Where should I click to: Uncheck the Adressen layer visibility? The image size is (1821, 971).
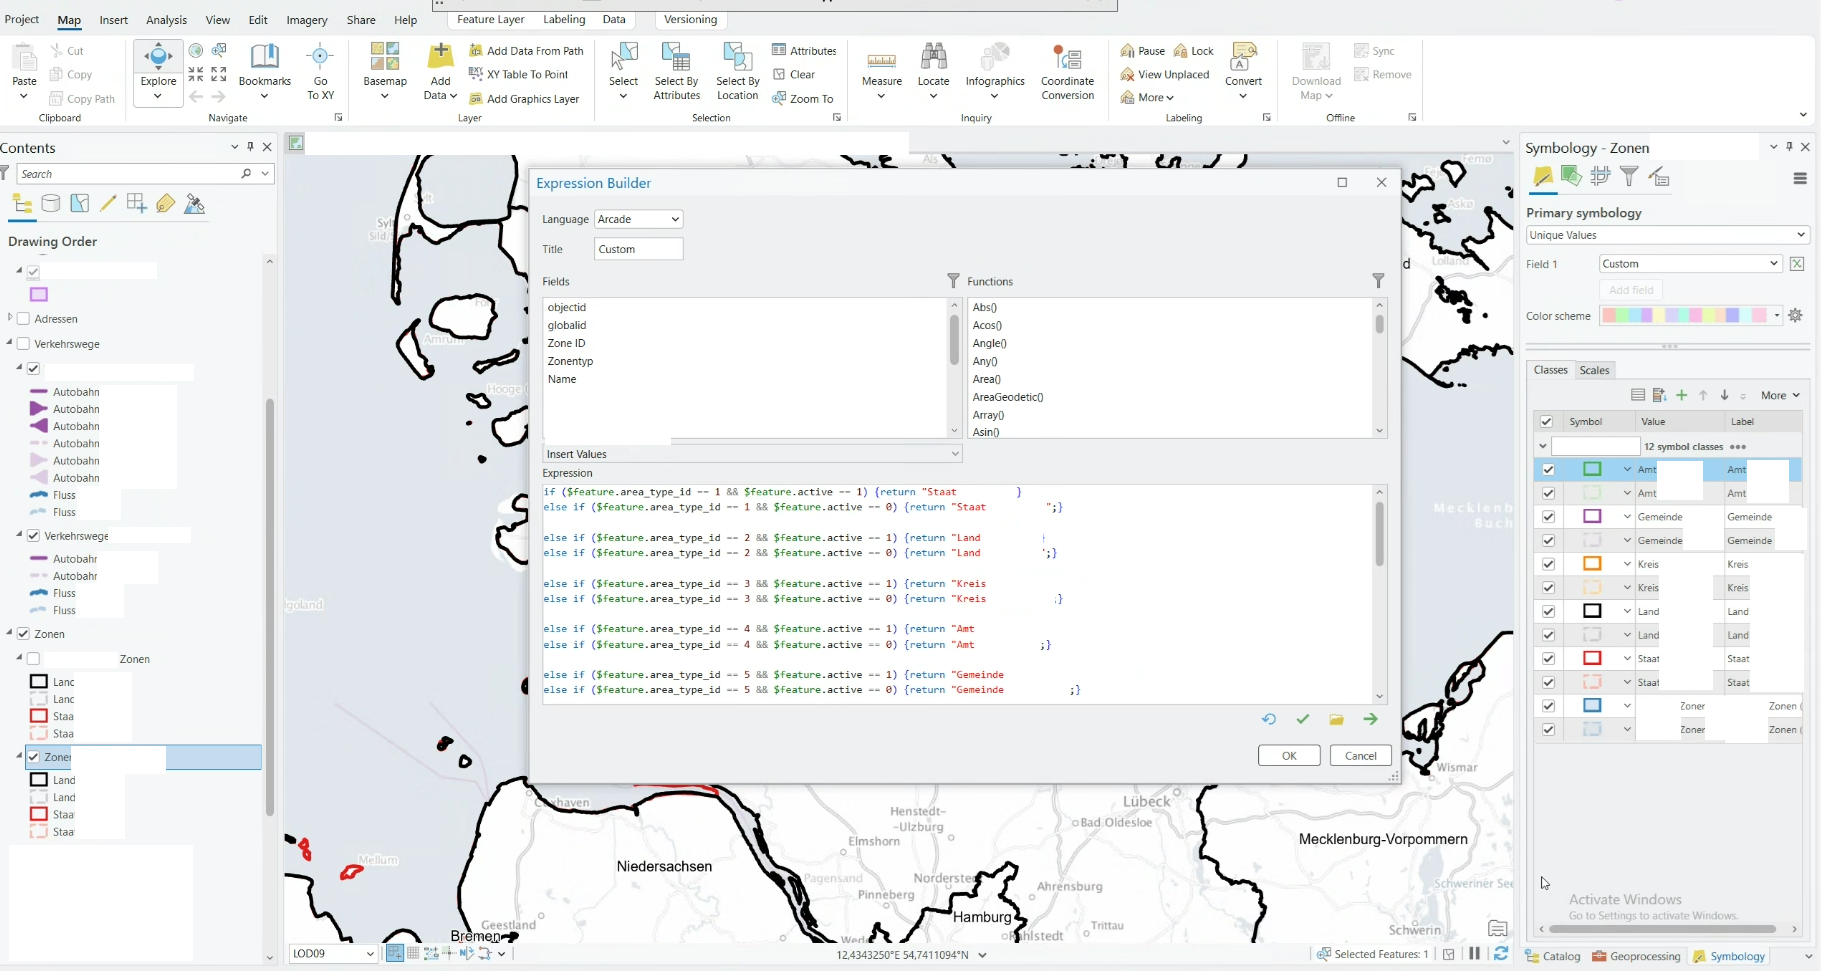pyautogui.click(x=23, y=319)
